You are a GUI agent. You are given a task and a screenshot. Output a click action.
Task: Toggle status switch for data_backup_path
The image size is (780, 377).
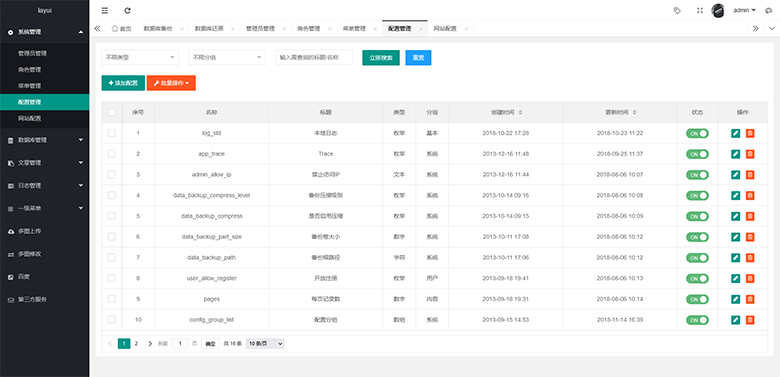pyautogui.click(x=697, y=258)
